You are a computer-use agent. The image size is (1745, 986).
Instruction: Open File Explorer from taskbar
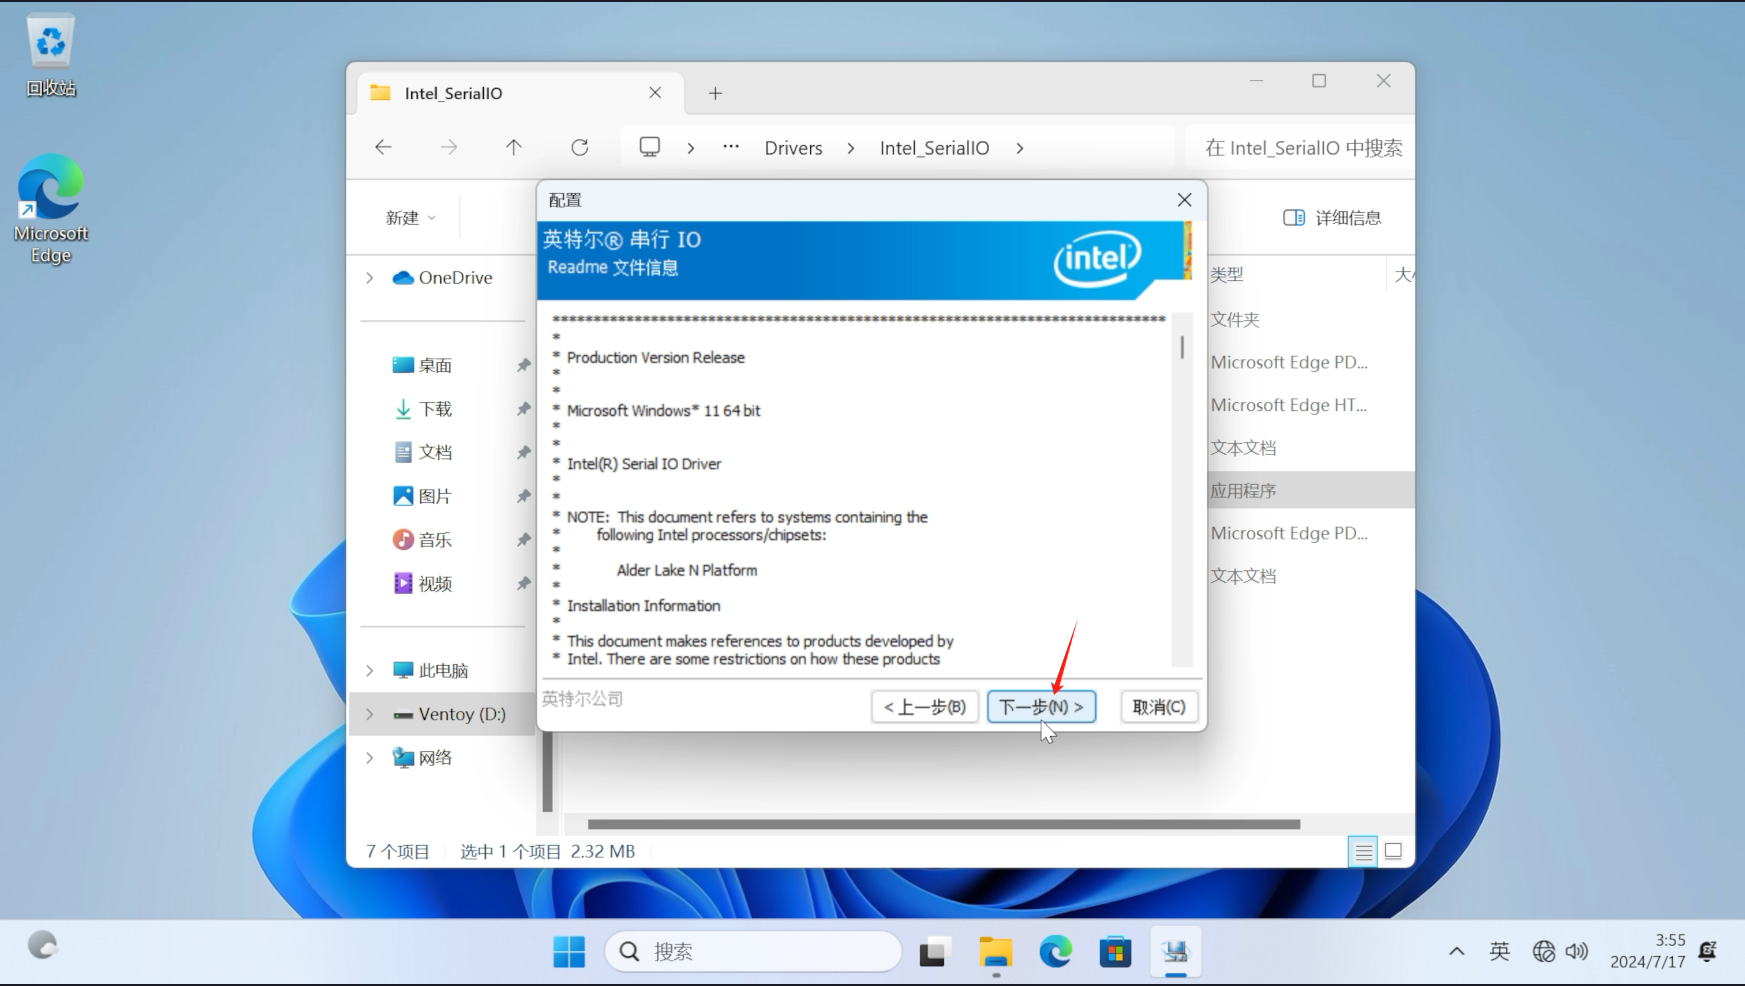coord(995,952)
